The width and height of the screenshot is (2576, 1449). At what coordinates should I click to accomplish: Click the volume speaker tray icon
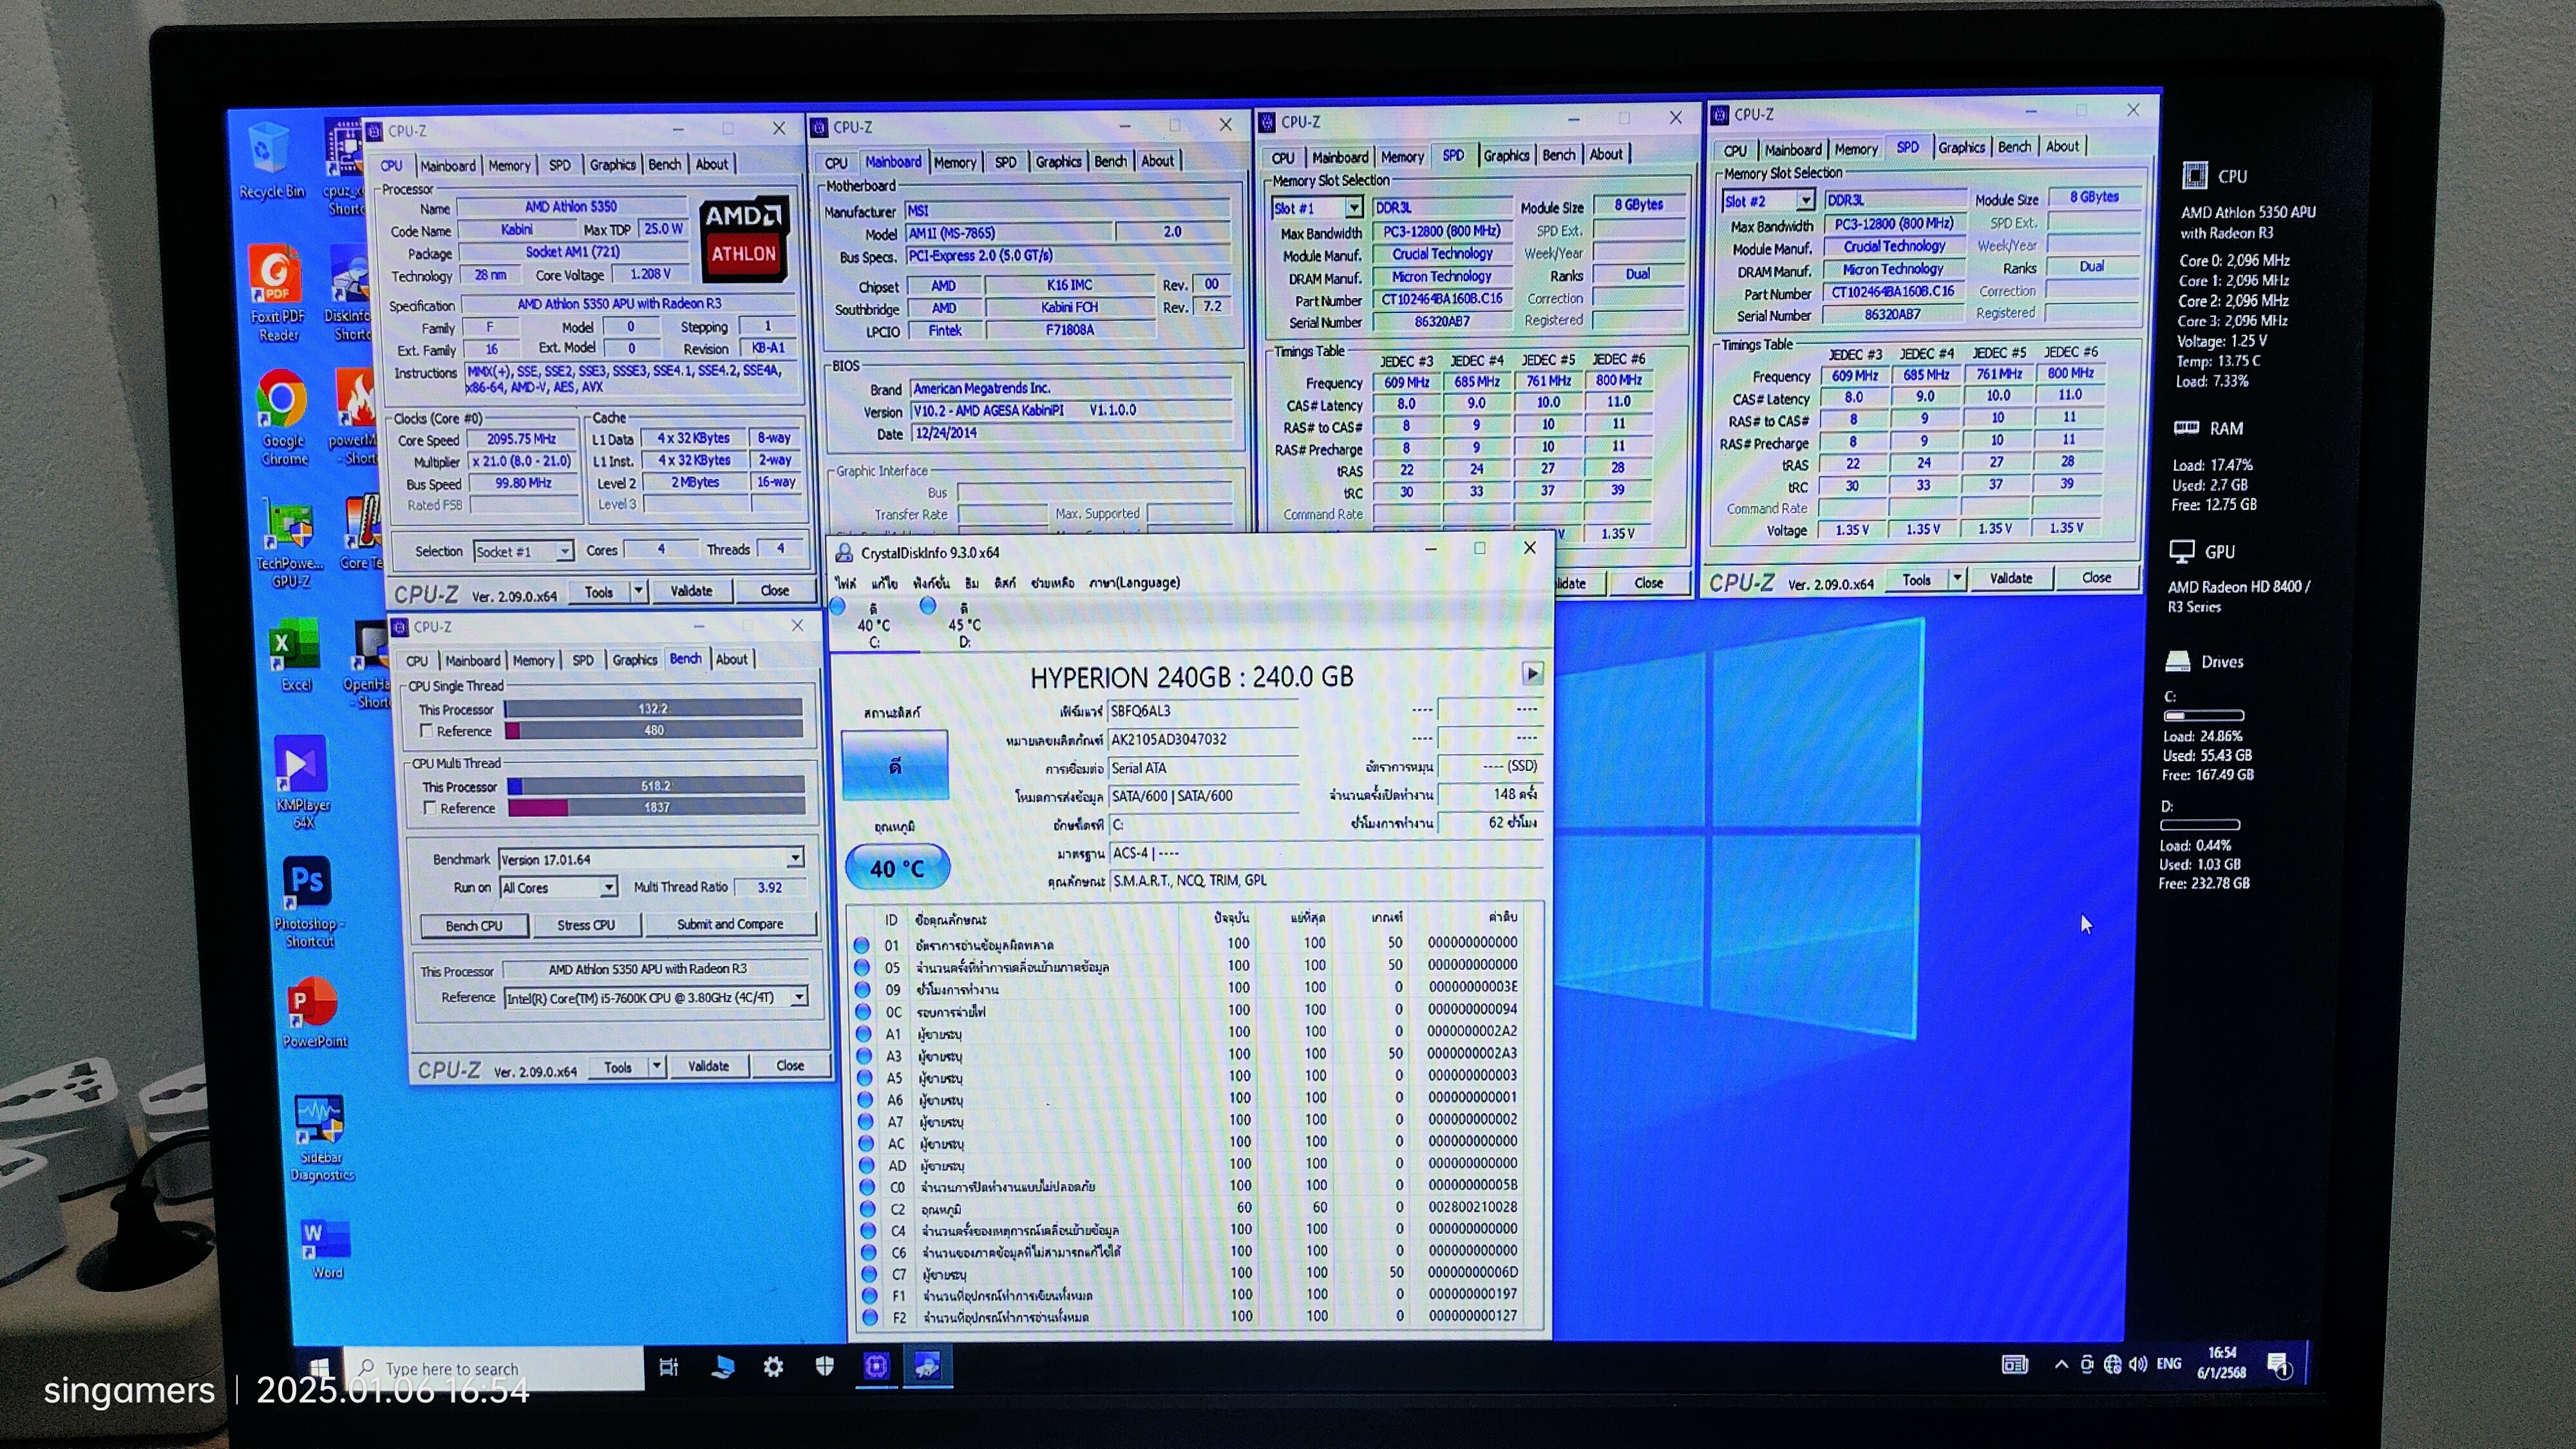point(2138,1365)
